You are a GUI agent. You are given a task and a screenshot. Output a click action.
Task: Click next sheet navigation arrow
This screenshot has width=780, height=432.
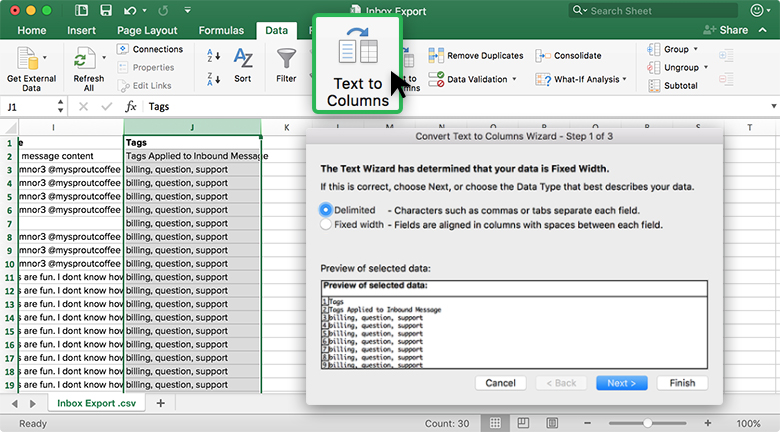[33, 403]
